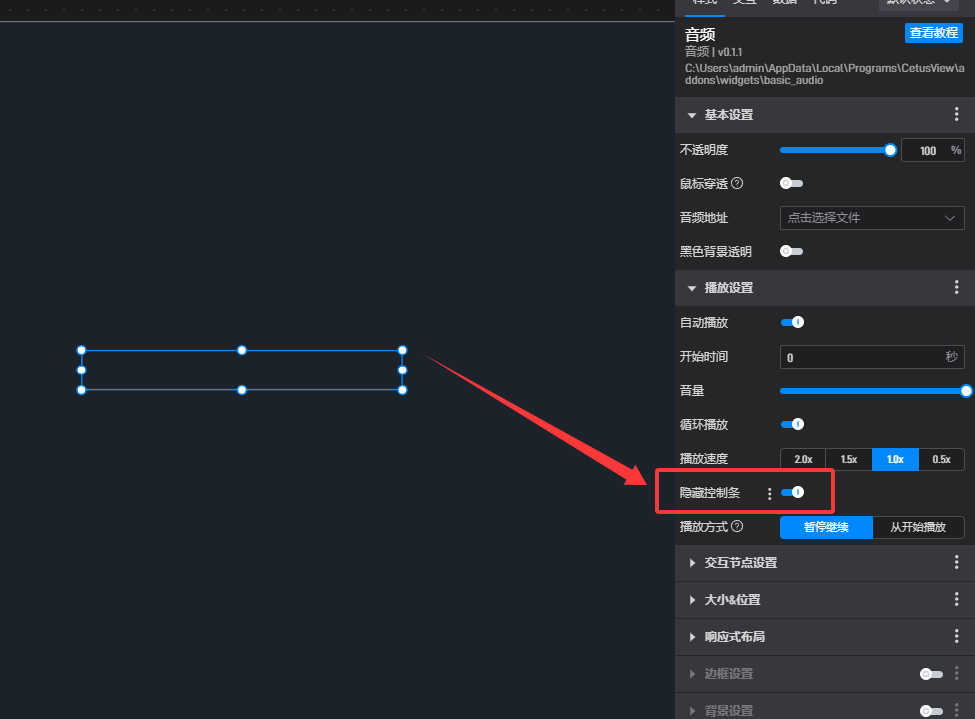Click the 音量 slider handle
This screenshot has height=719, width=975.
click(x=966, y=391)
